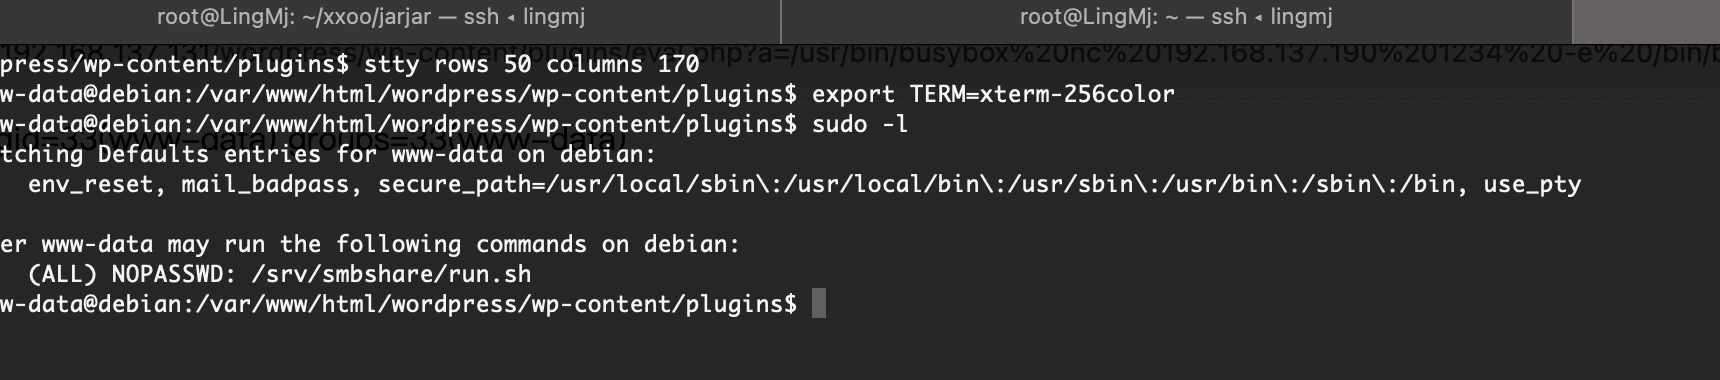This screenshot has width=1720, height=380.
Task: Click the 'stty rows 50 columns 170' command
Action: (532, 64)
